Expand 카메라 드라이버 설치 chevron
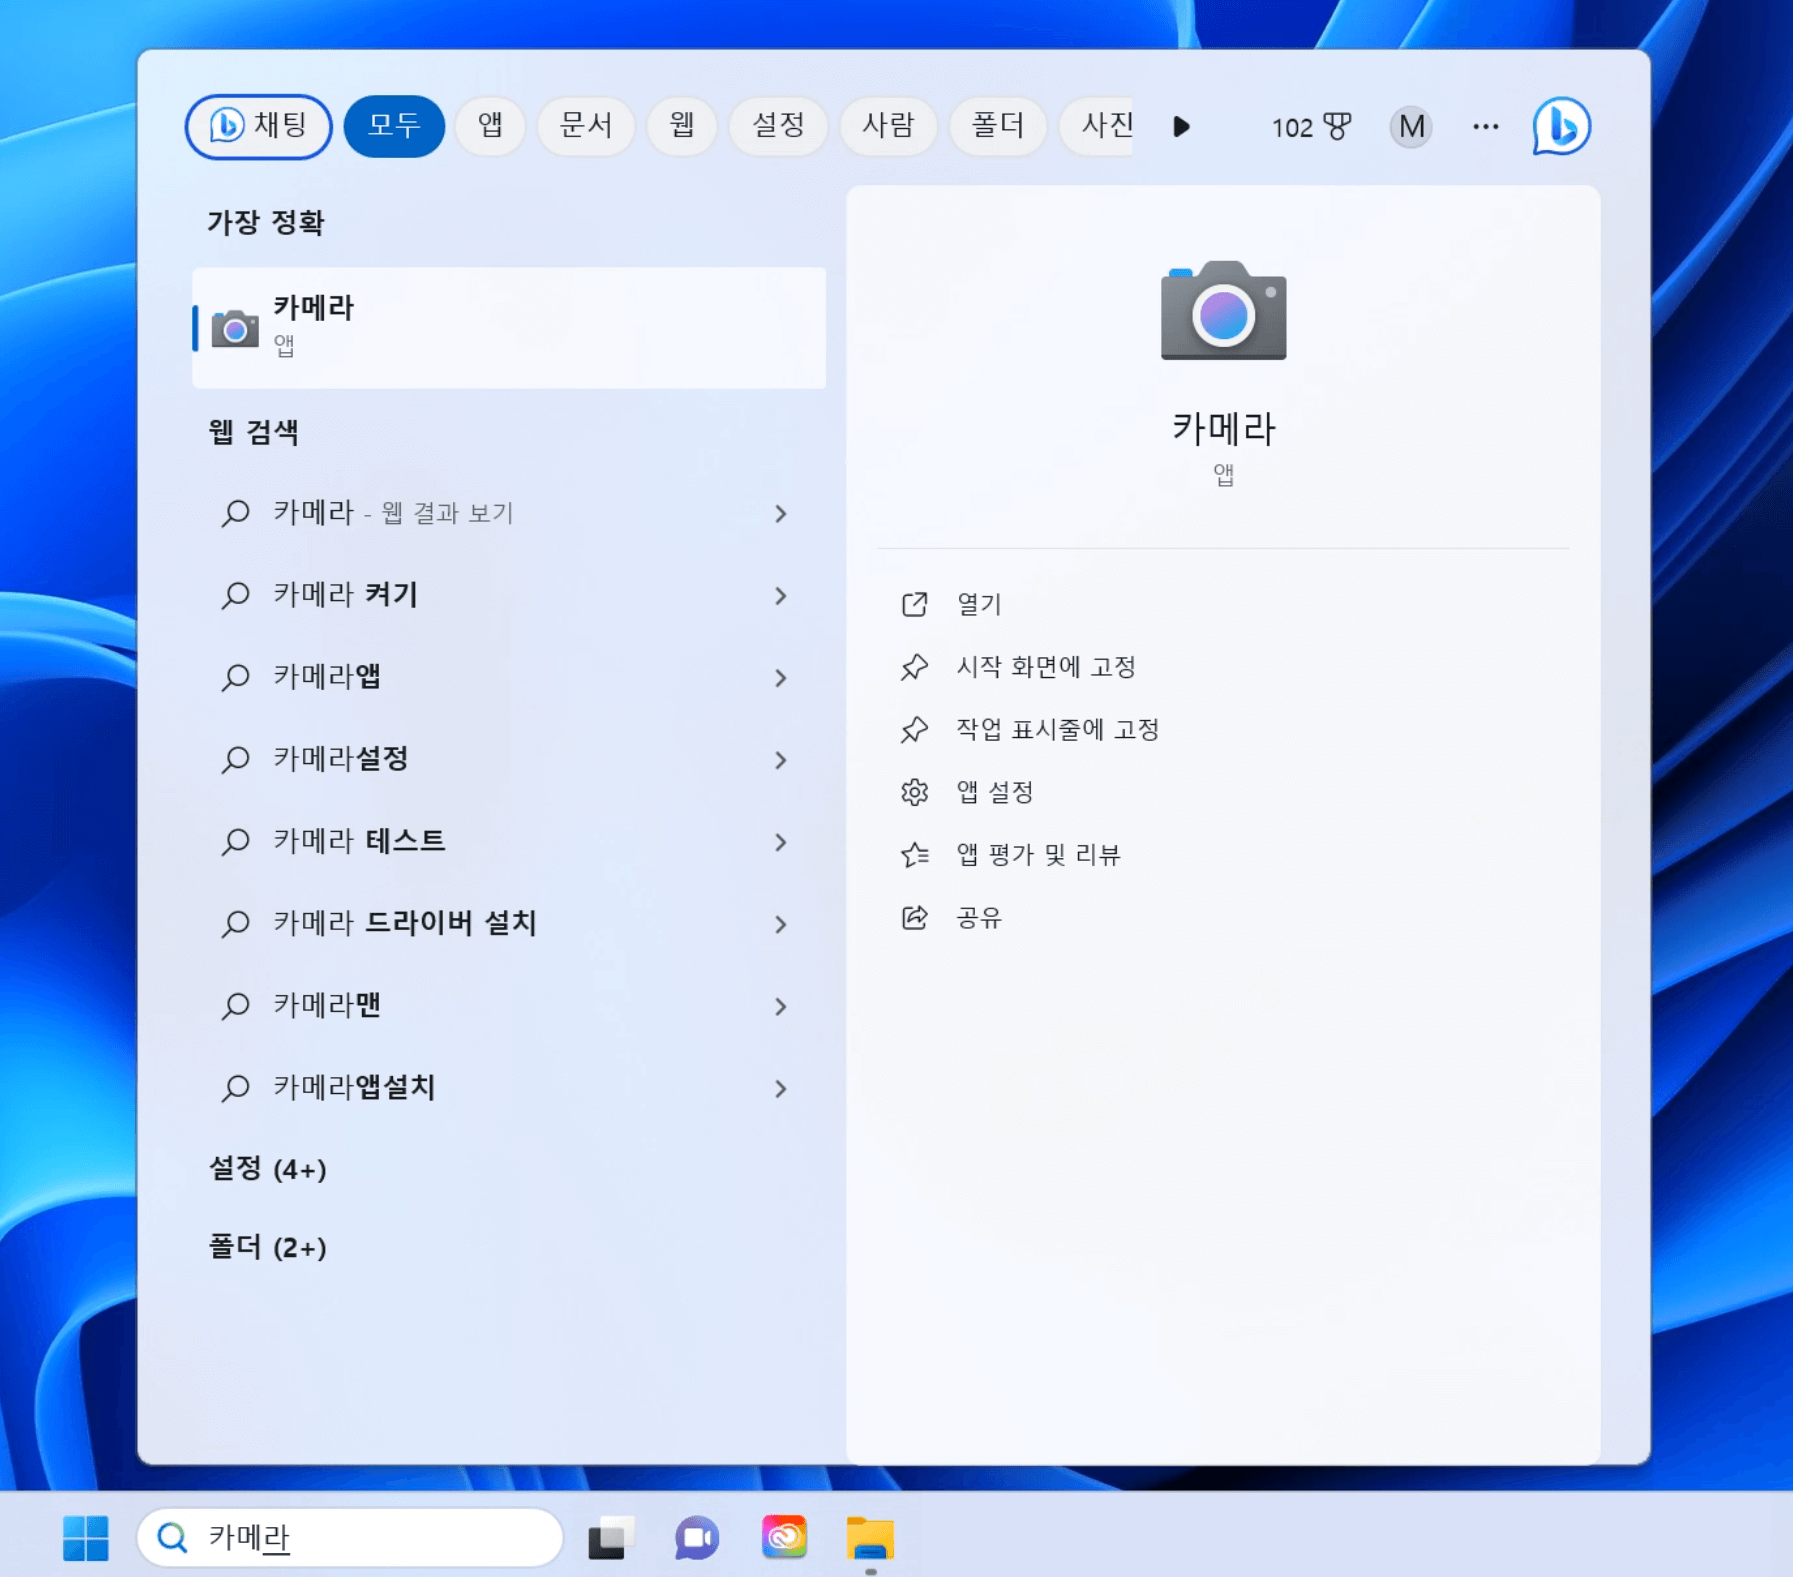Viewport: 1793px width, 1577px height. pyautogui.click(x=781, y=924)
